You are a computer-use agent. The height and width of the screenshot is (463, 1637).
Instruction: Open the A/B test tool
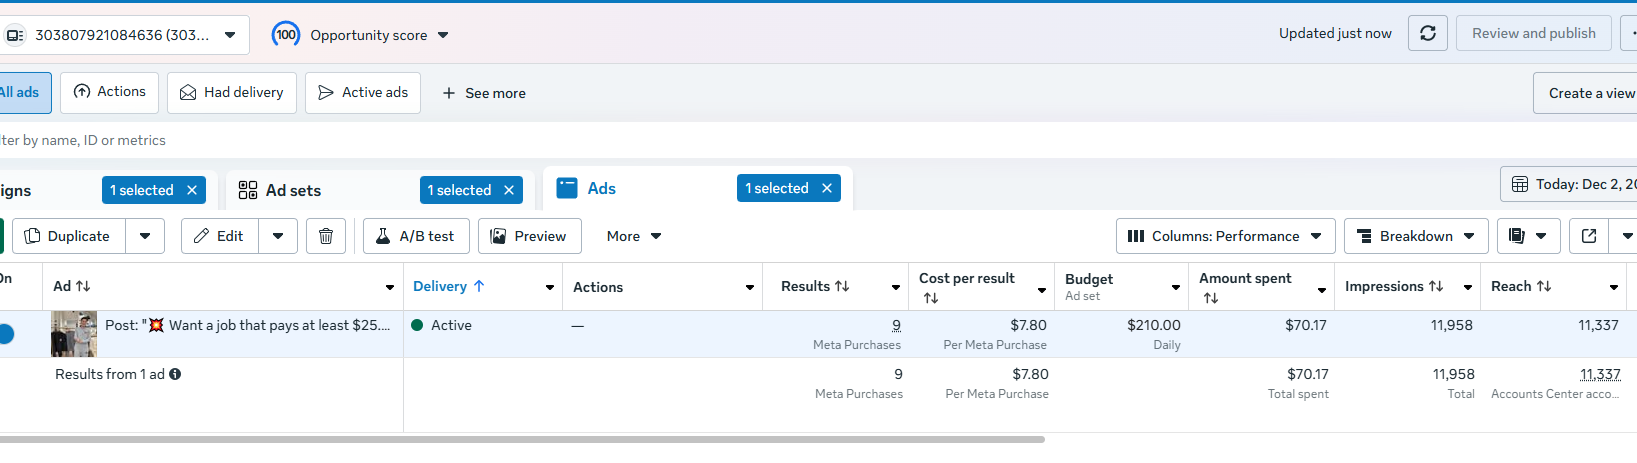(415, 236)
